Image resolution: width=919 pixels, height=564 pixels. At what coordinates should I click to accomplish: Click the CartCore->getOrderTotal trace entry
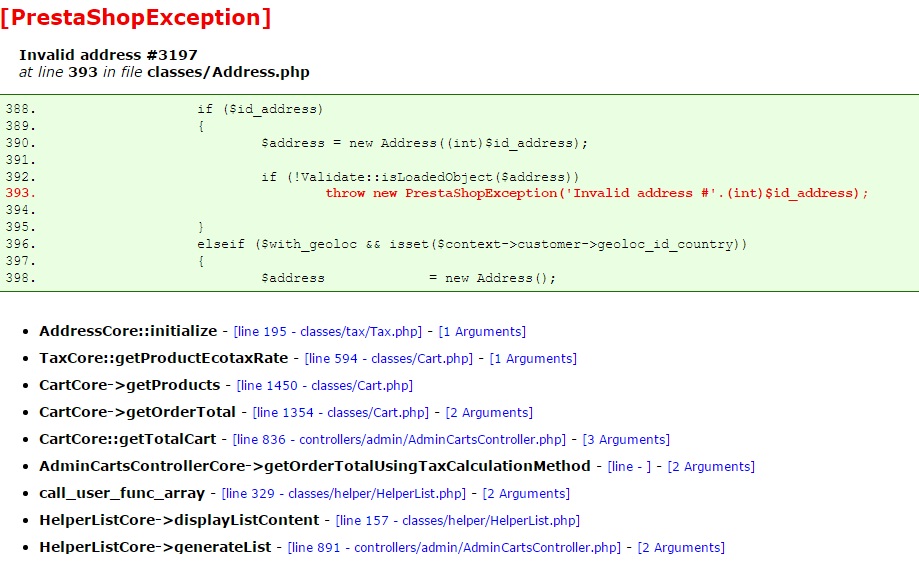pos(137,412)
